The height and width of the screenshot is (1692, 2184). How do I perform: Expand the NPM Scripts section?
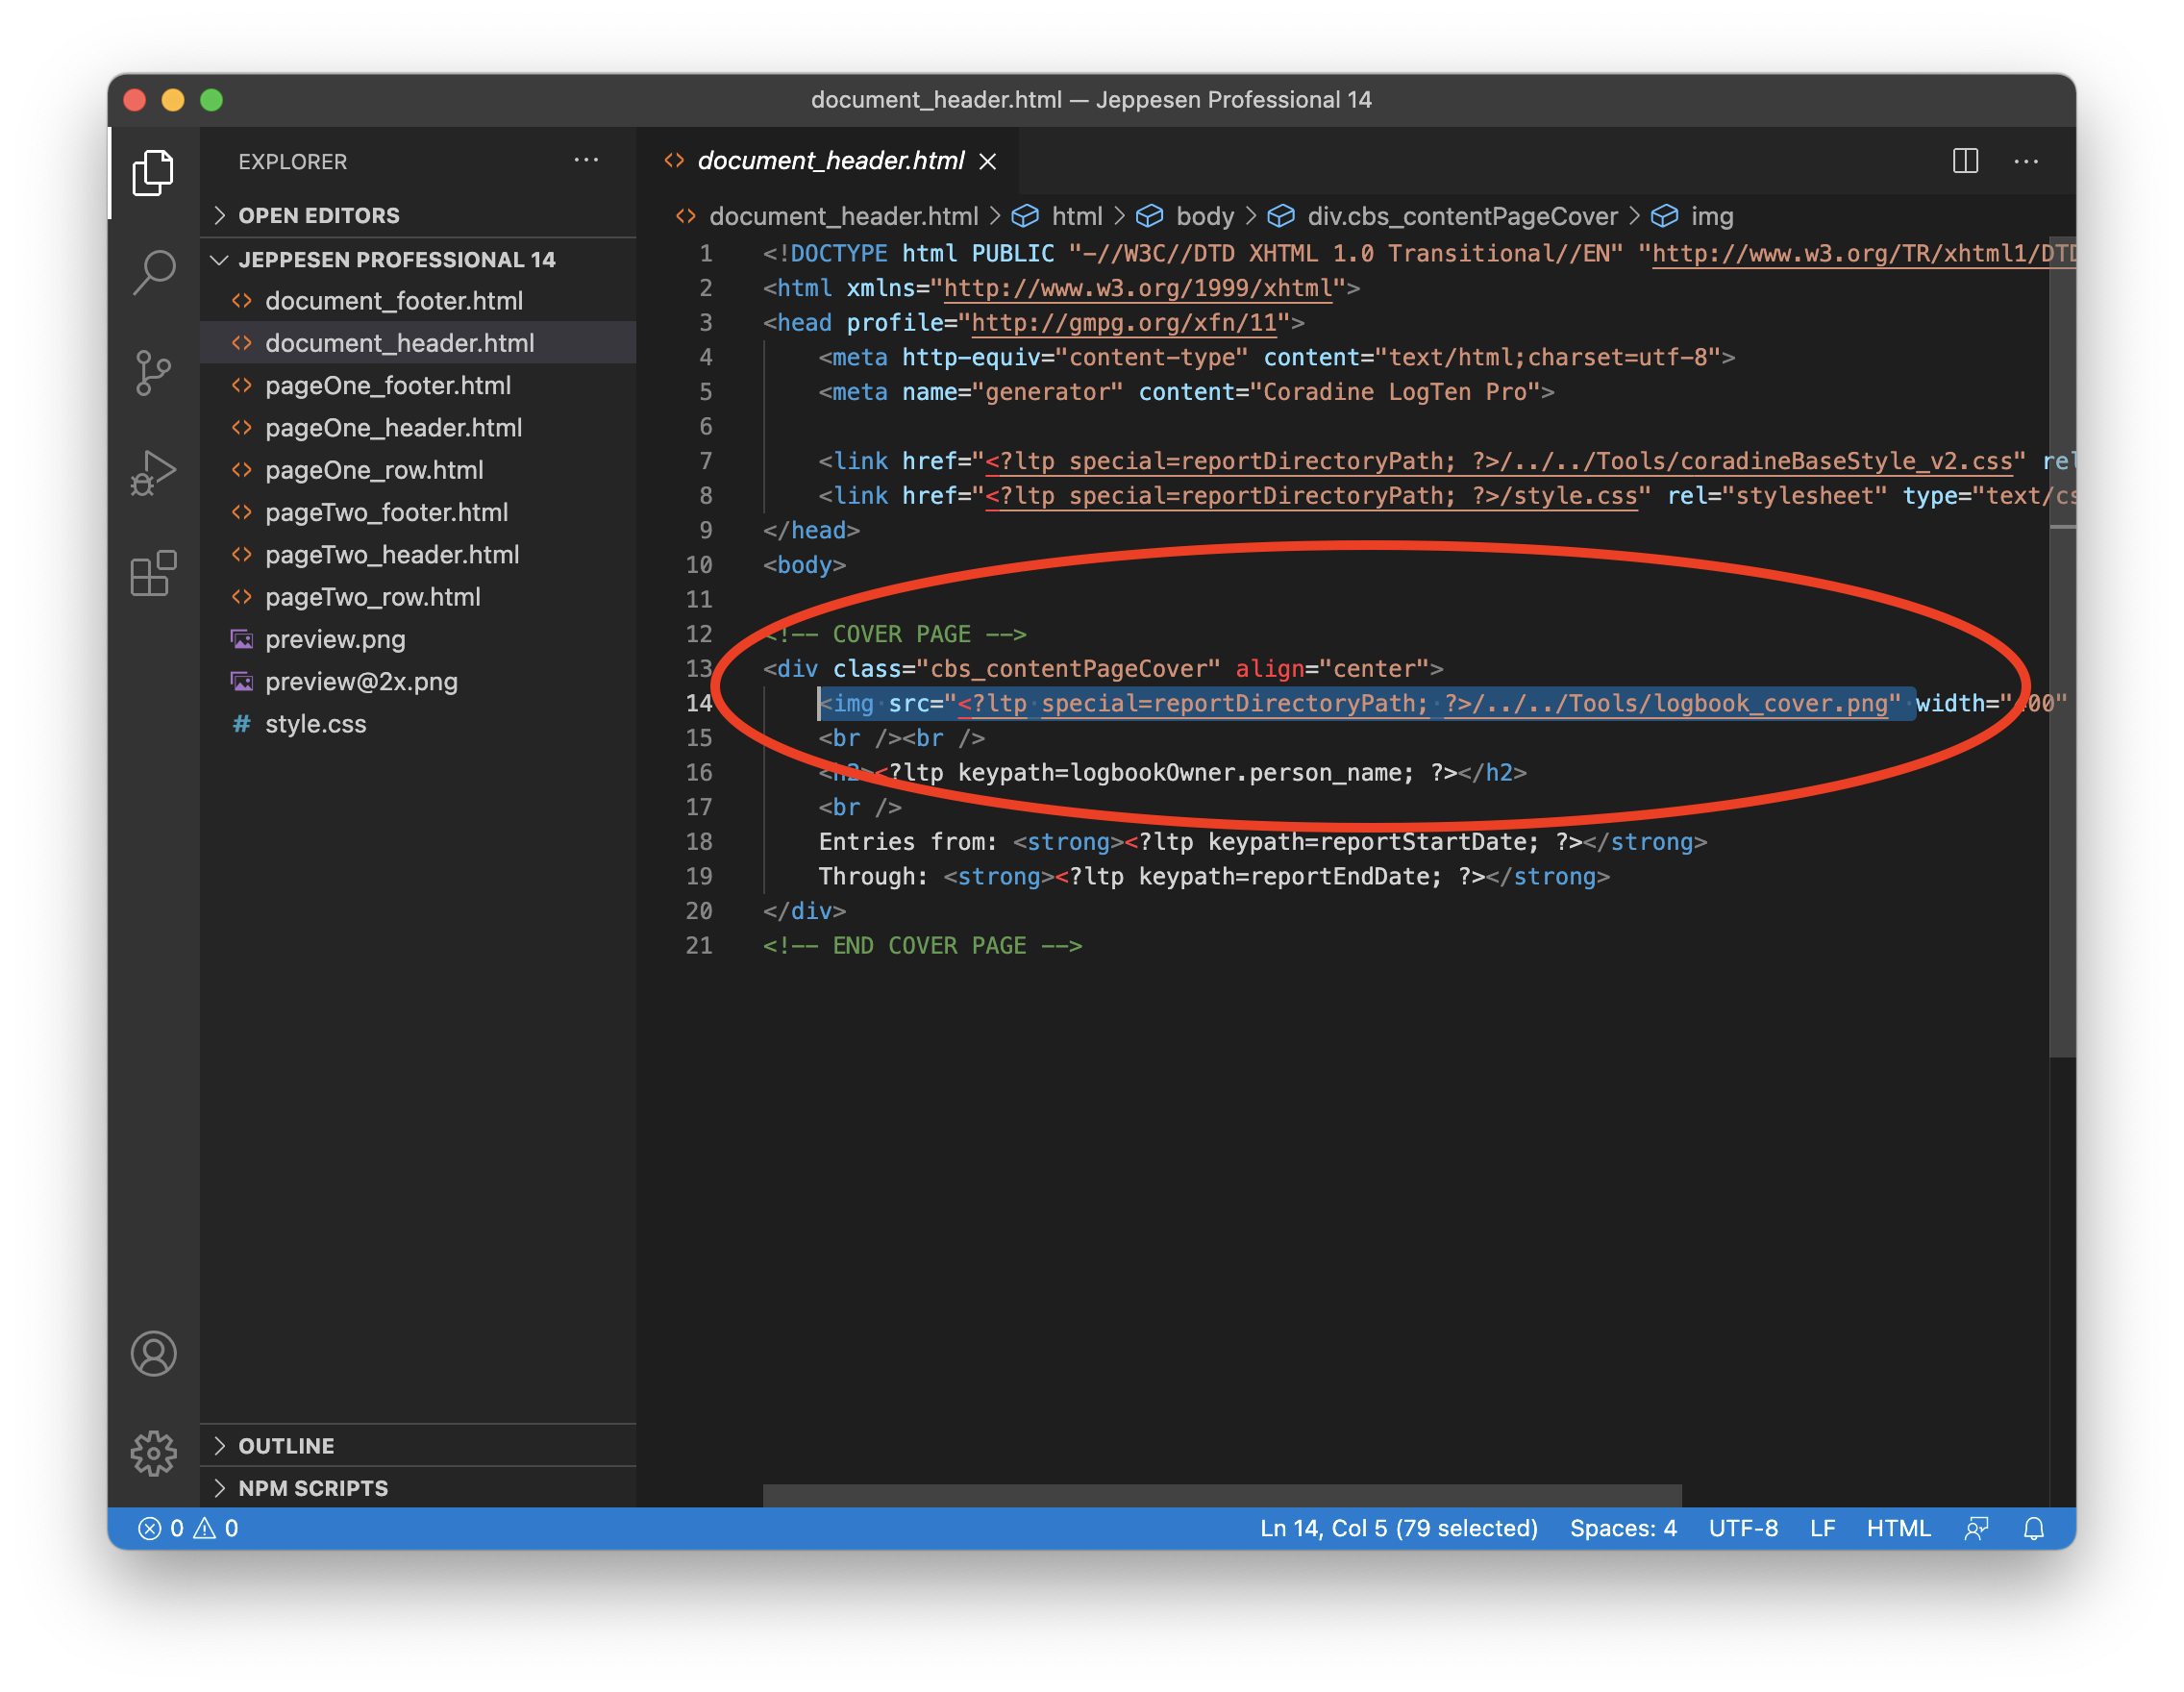click(418, 1487)
